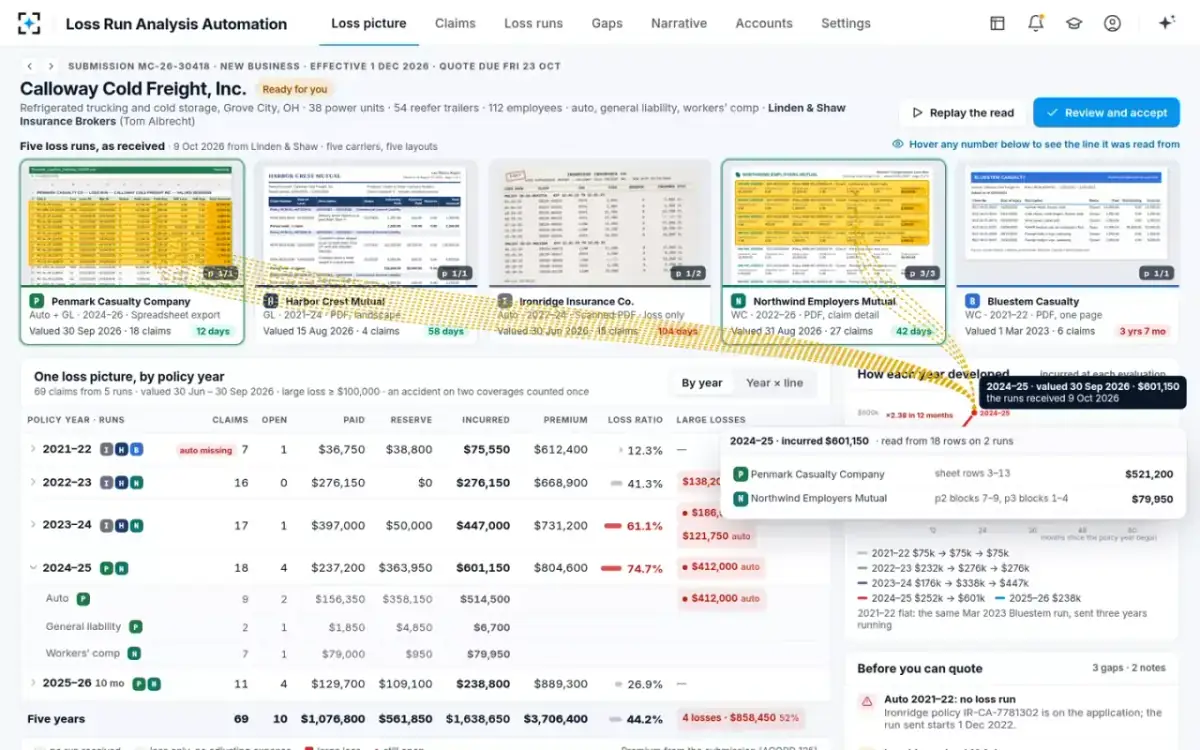Click warning icon for Auto 2021–22 gap

point(867,702)
